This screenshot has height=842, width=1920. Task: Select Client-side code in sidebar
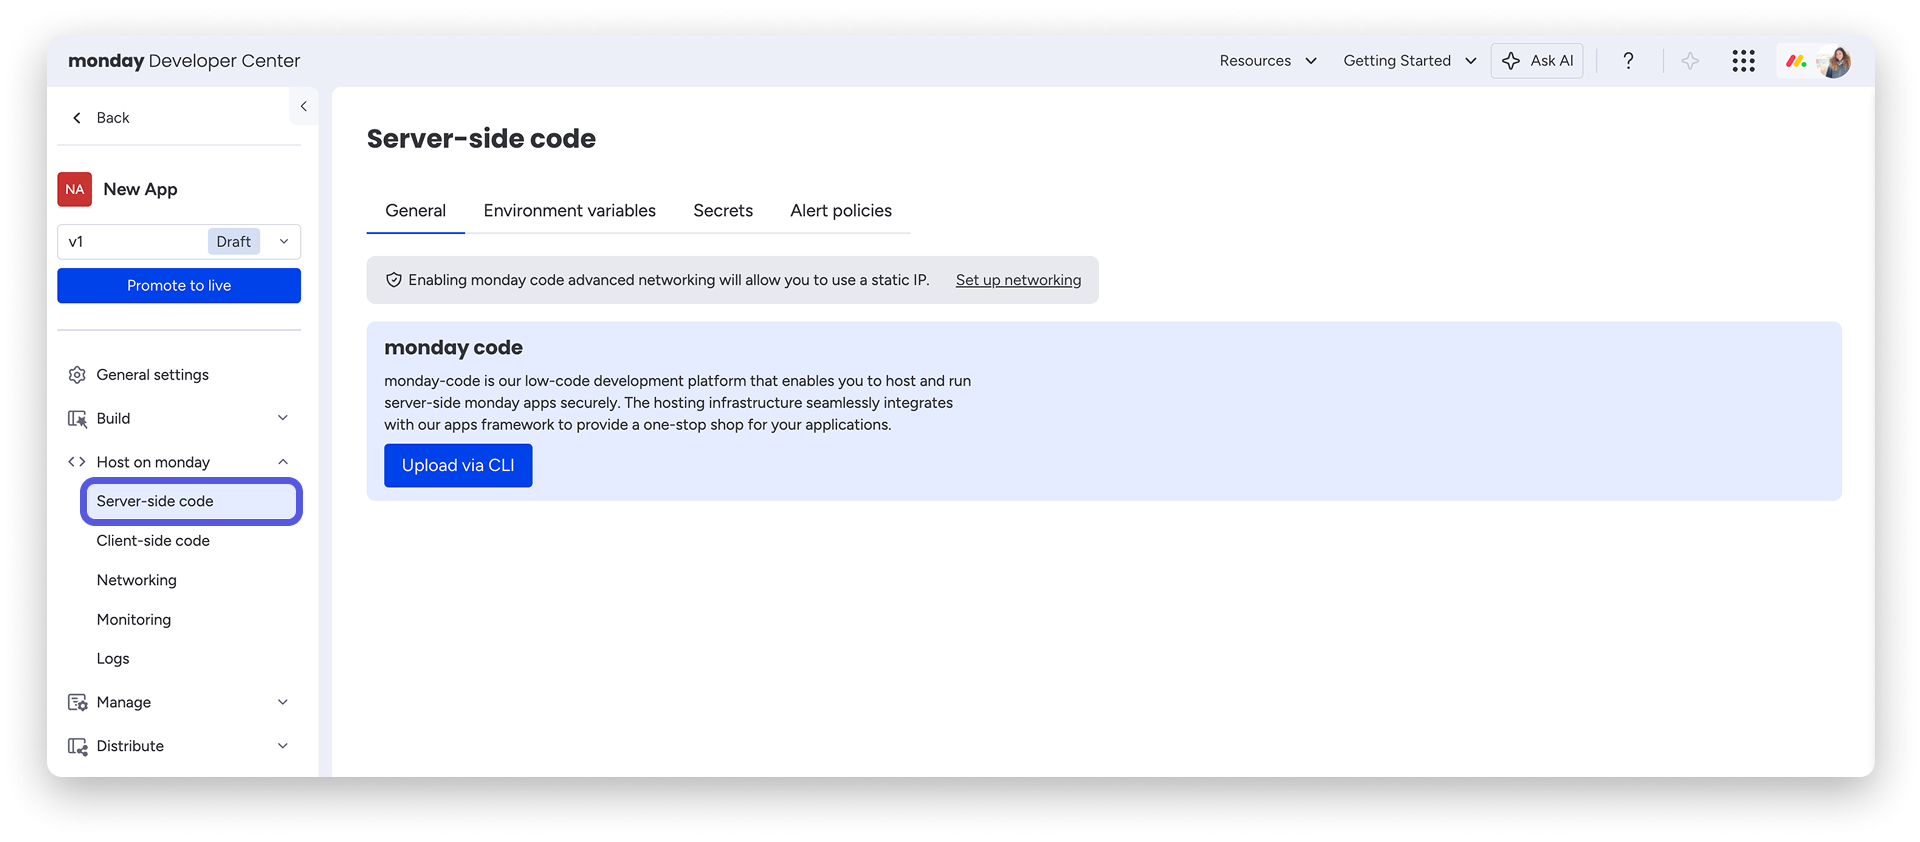(x=153, y=541)
